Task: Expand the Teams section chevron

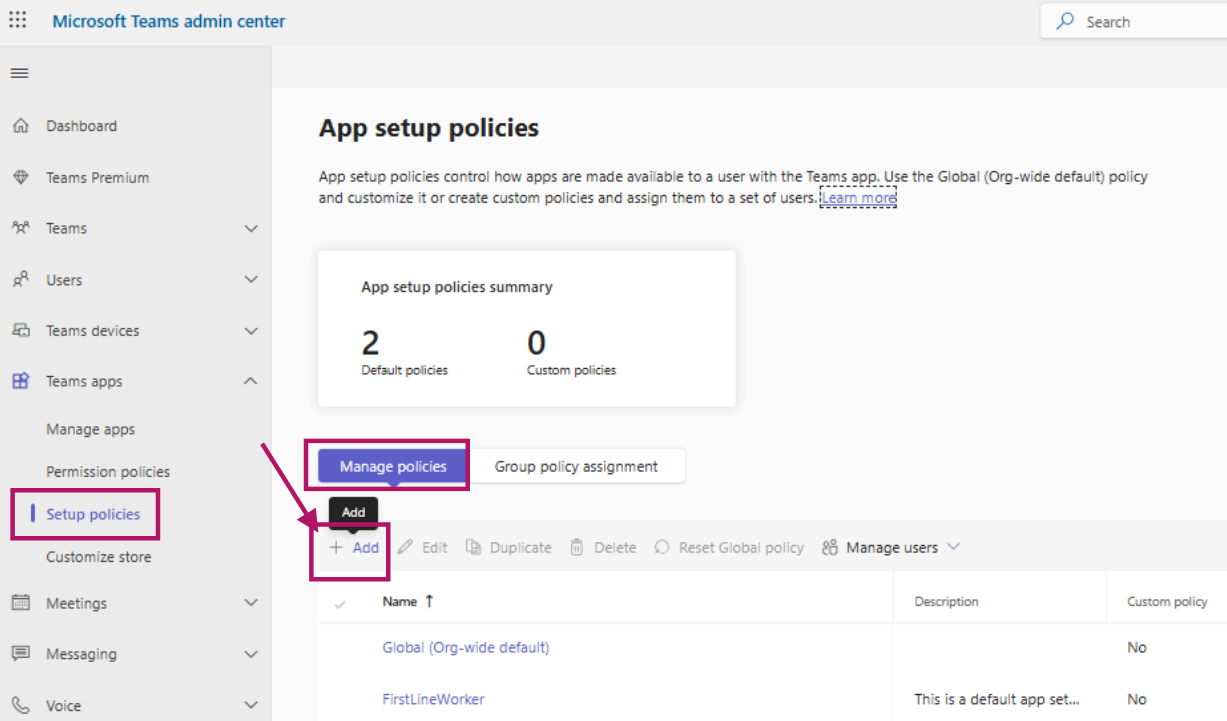Action: point(251,228)
